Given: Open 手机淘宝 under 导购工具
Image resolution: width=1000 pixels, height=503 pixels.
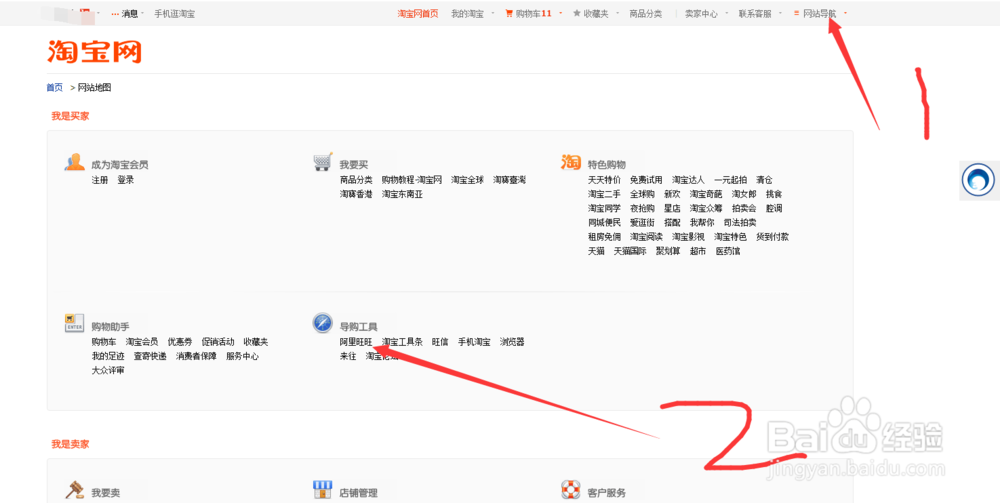Looking at the screenshot, I should (474, 342).
